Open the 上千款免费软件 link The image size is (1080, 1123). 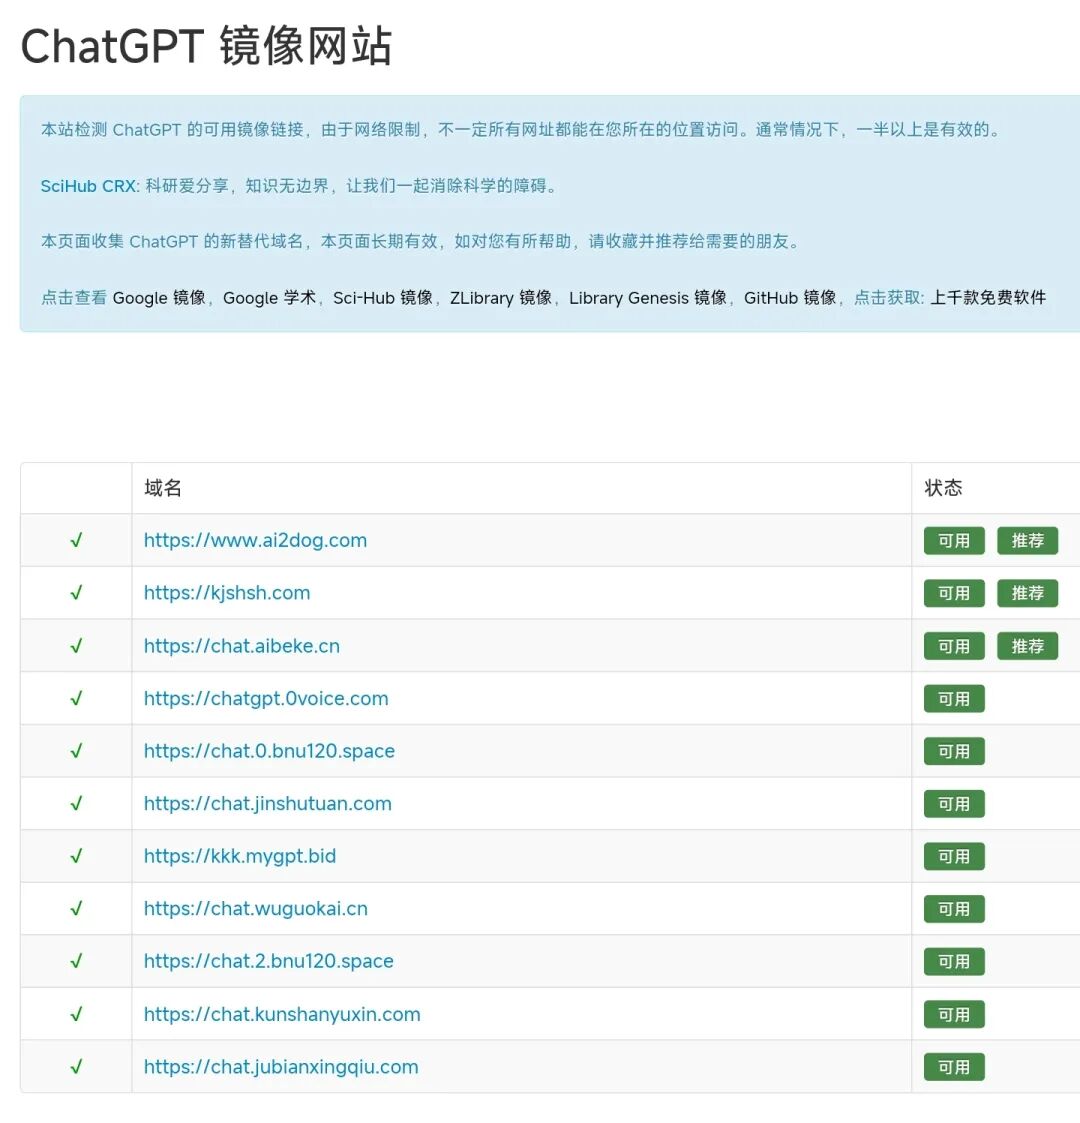coord(988,298)
